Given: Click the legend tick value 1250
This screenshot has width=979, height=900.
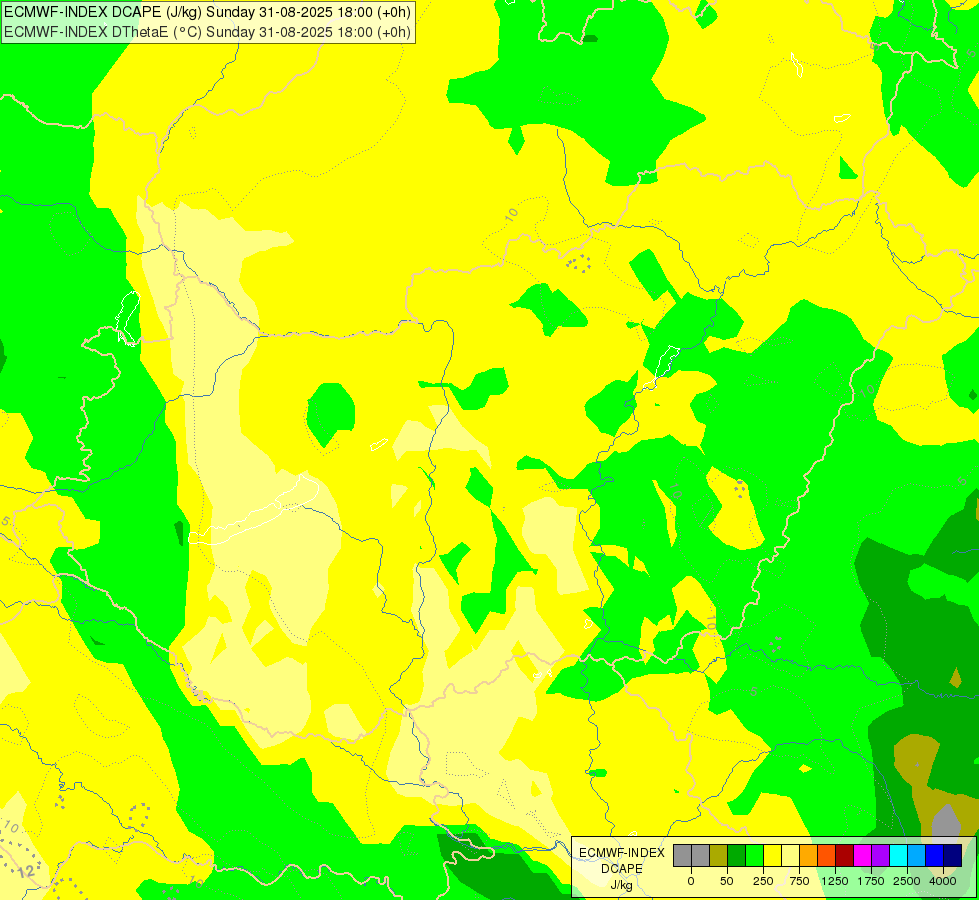Looking at the screenshot, I should point(835,881).
